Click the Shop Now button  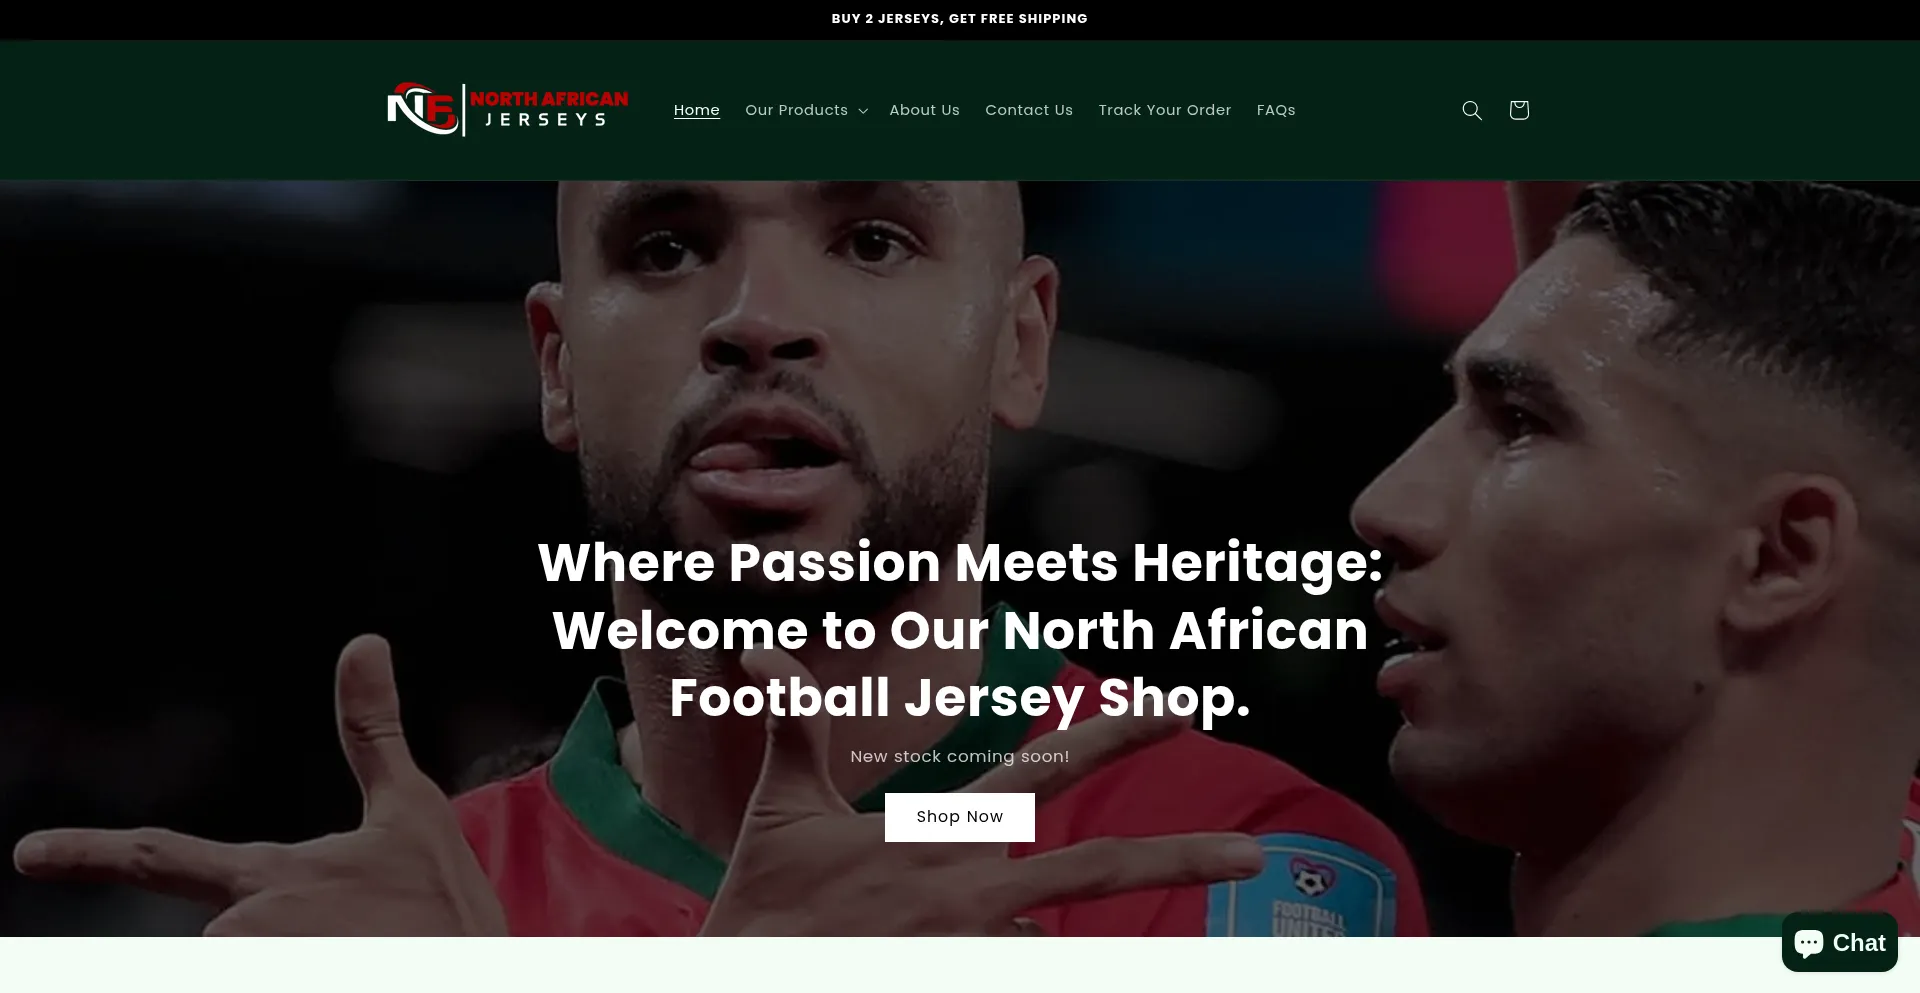point(959,817)
